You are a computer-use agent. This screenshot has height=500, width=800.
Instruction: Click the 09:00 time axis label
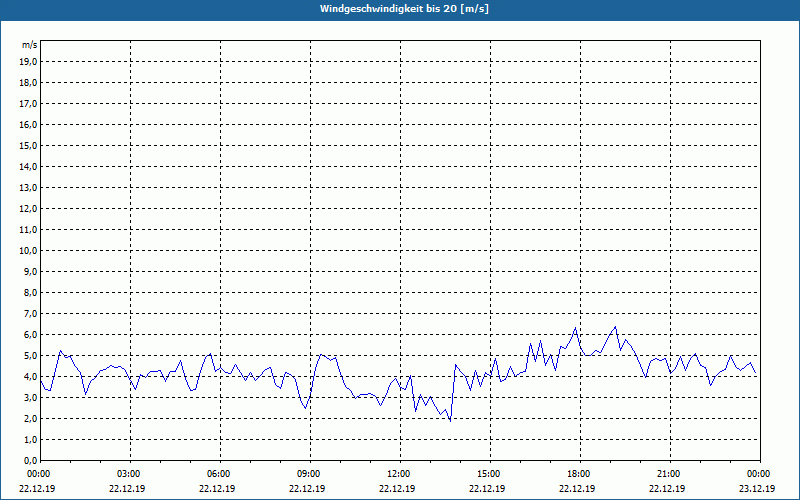[x=309, y=474]
